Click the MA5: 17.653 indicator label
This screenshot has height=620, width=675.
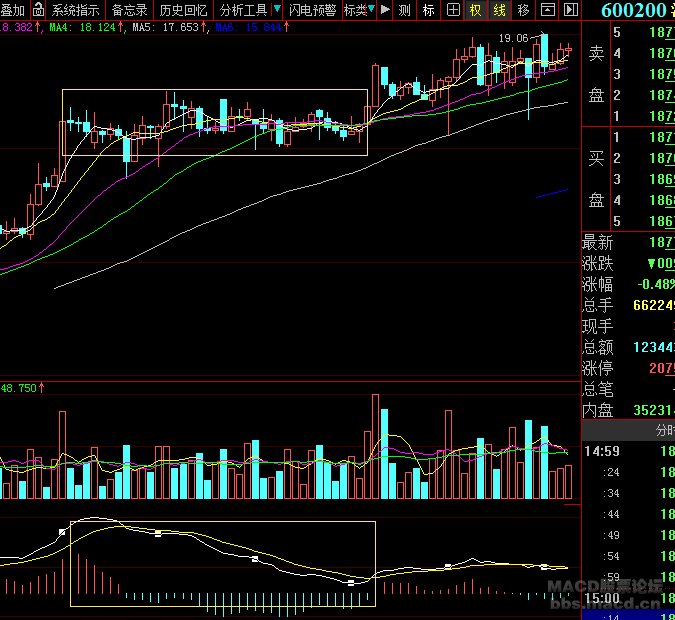(167, 26)
